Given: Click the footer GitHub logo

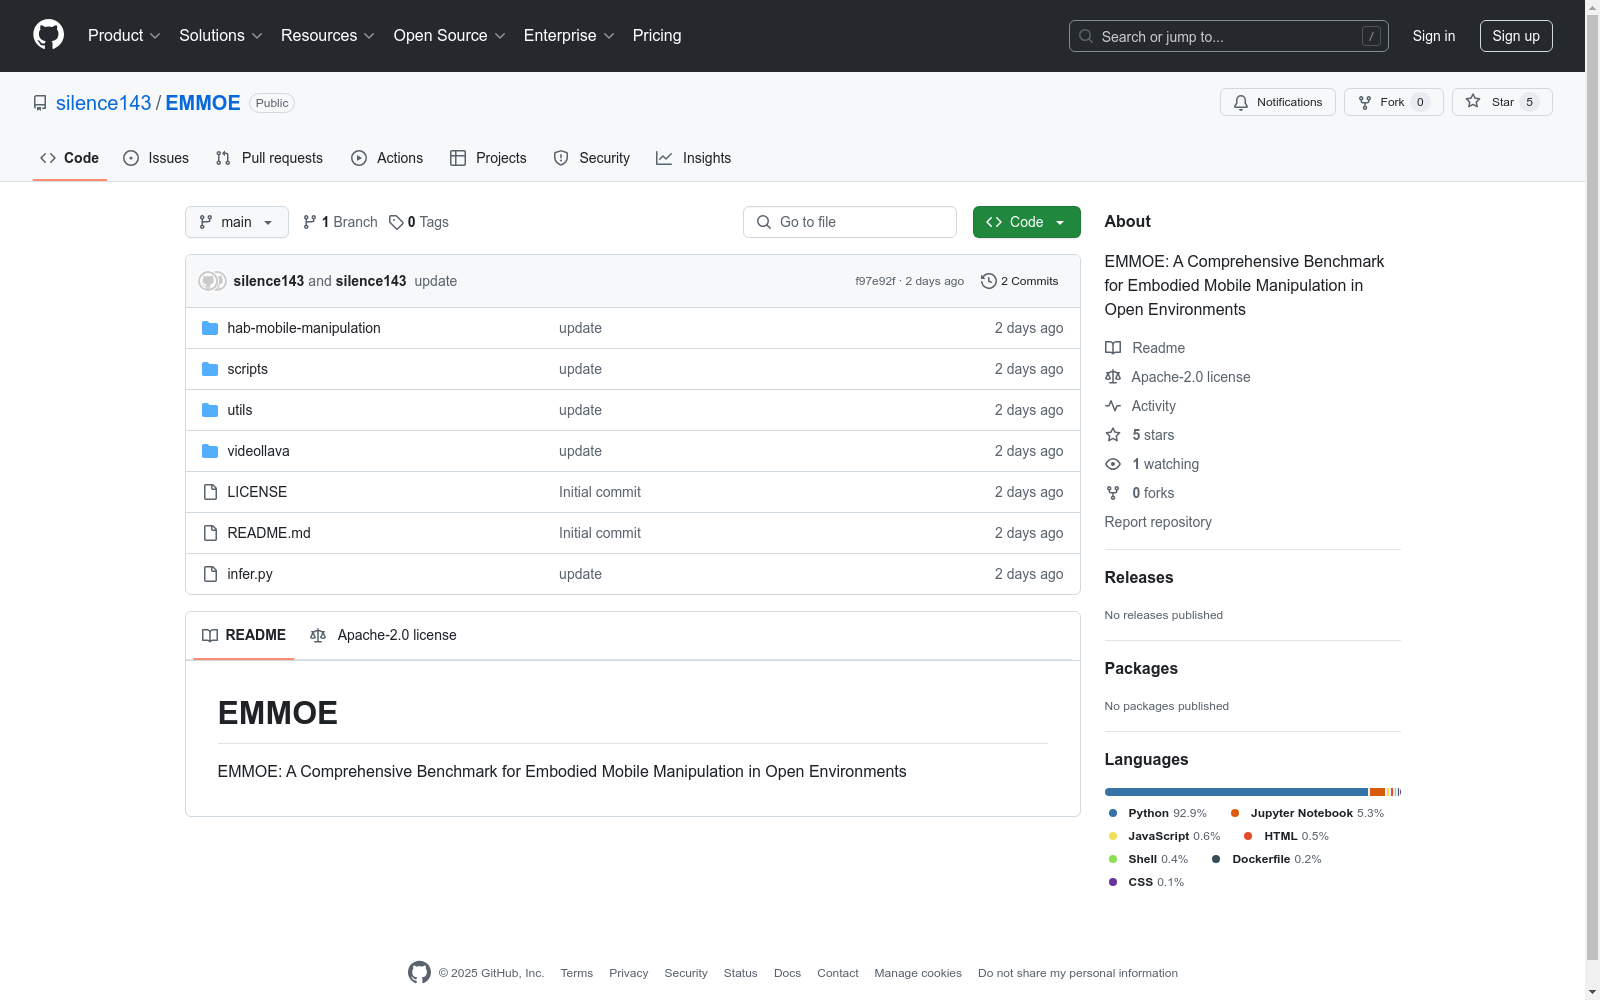Looking at the screenshot, I should tap(419, 972).
